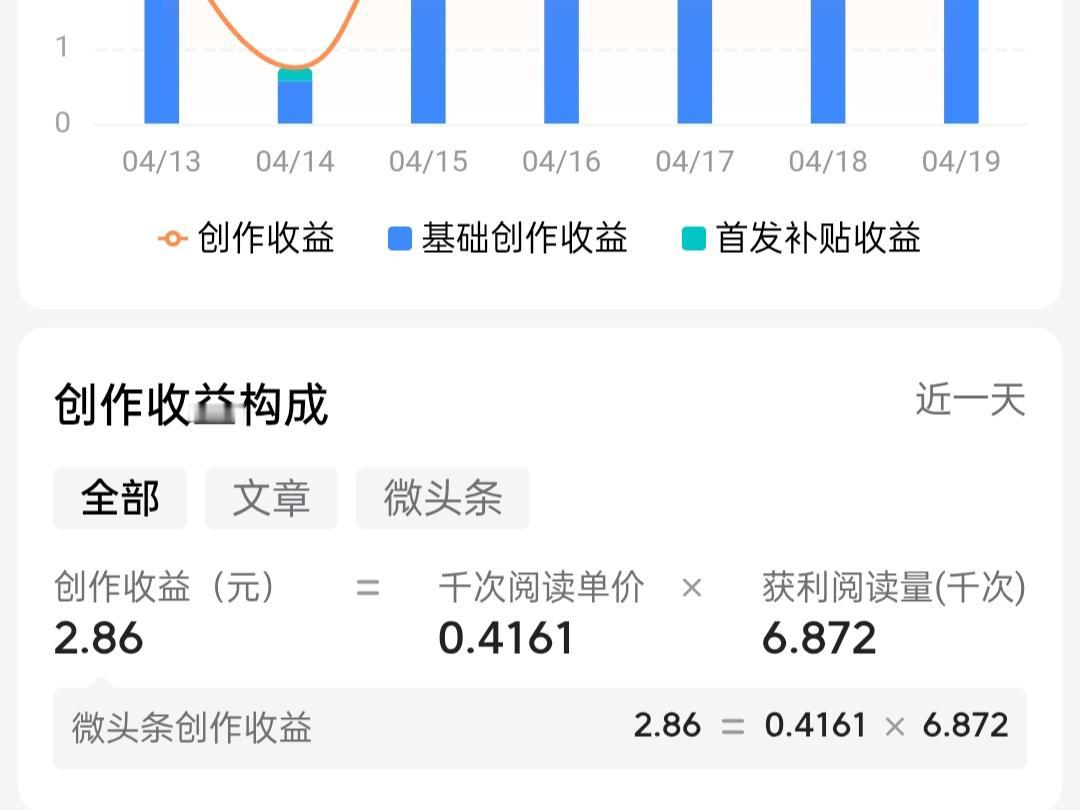
Task: Toggle the teal 首发补贴收益 legend square
Action: pyautogui.click(x=694, y=238)
